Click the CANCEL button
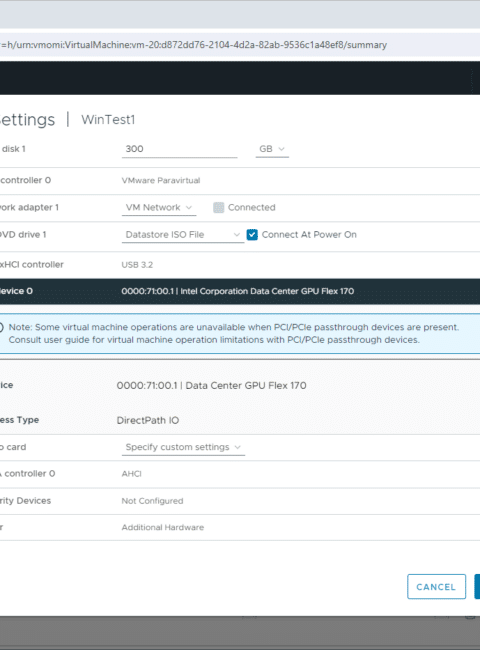This screenshot has height=650, width=480. [x=436, y=587]
